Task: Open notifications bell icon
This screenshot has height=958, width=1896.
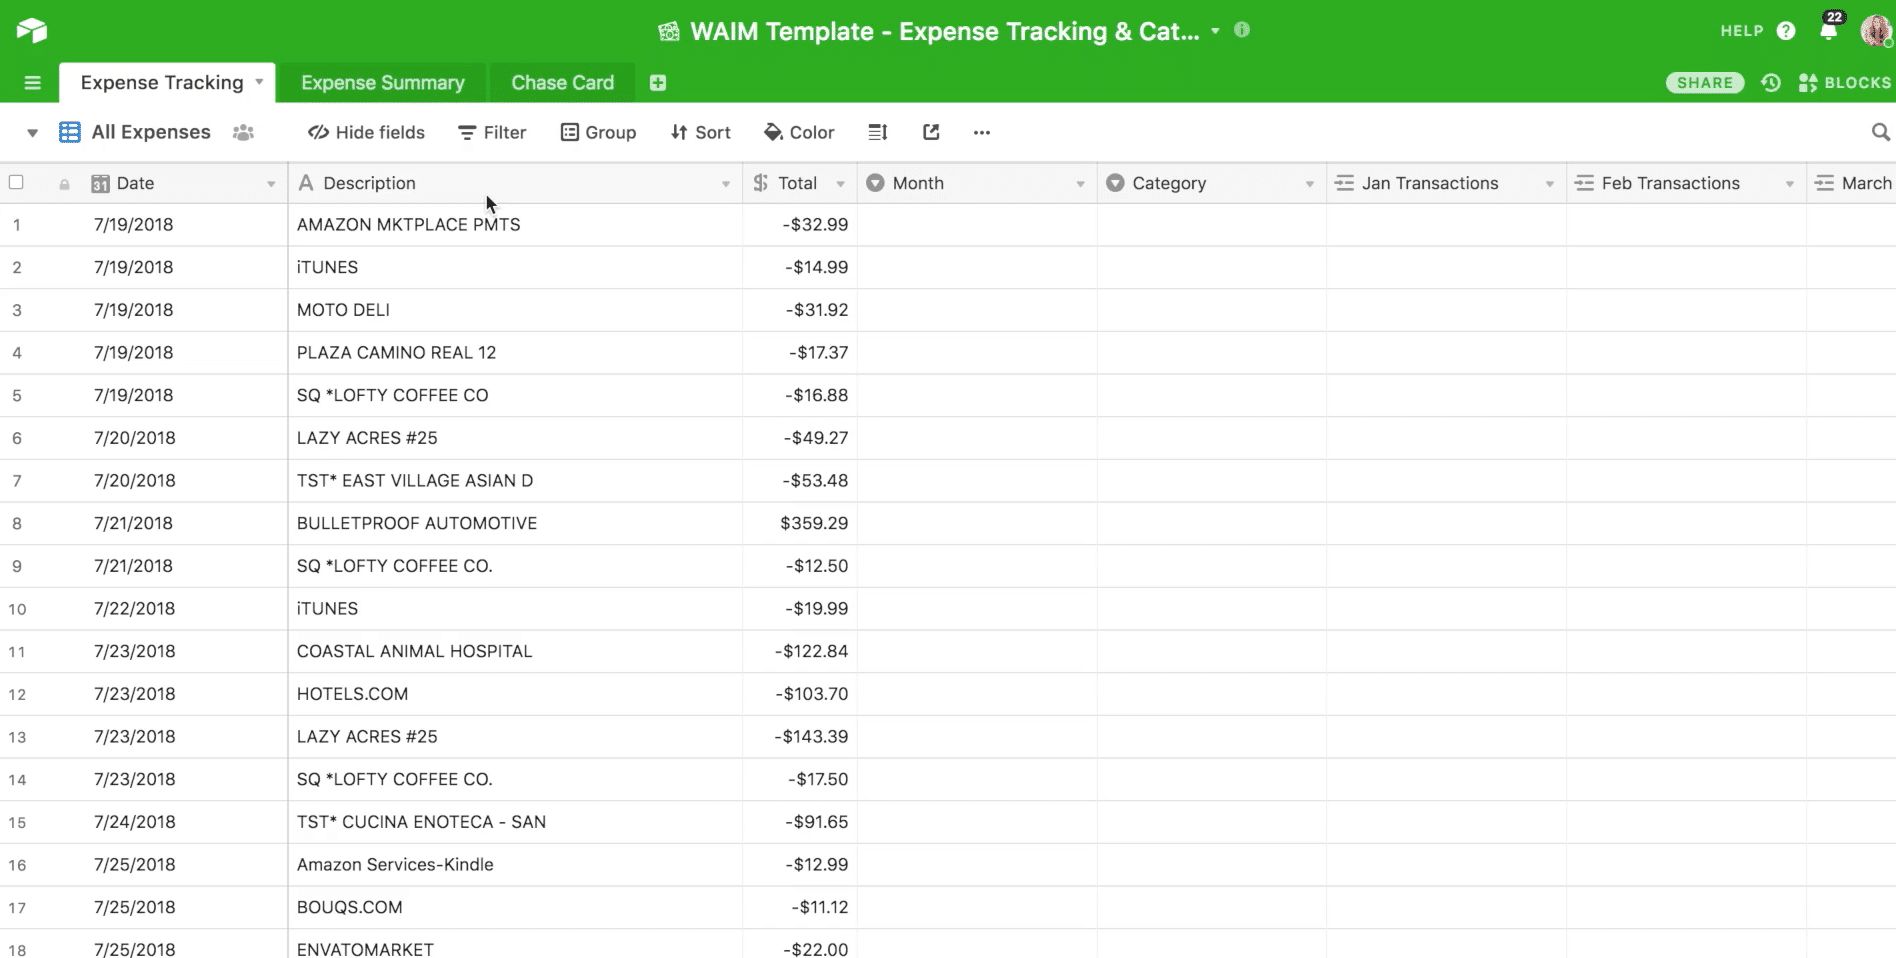Action: 1829,31
